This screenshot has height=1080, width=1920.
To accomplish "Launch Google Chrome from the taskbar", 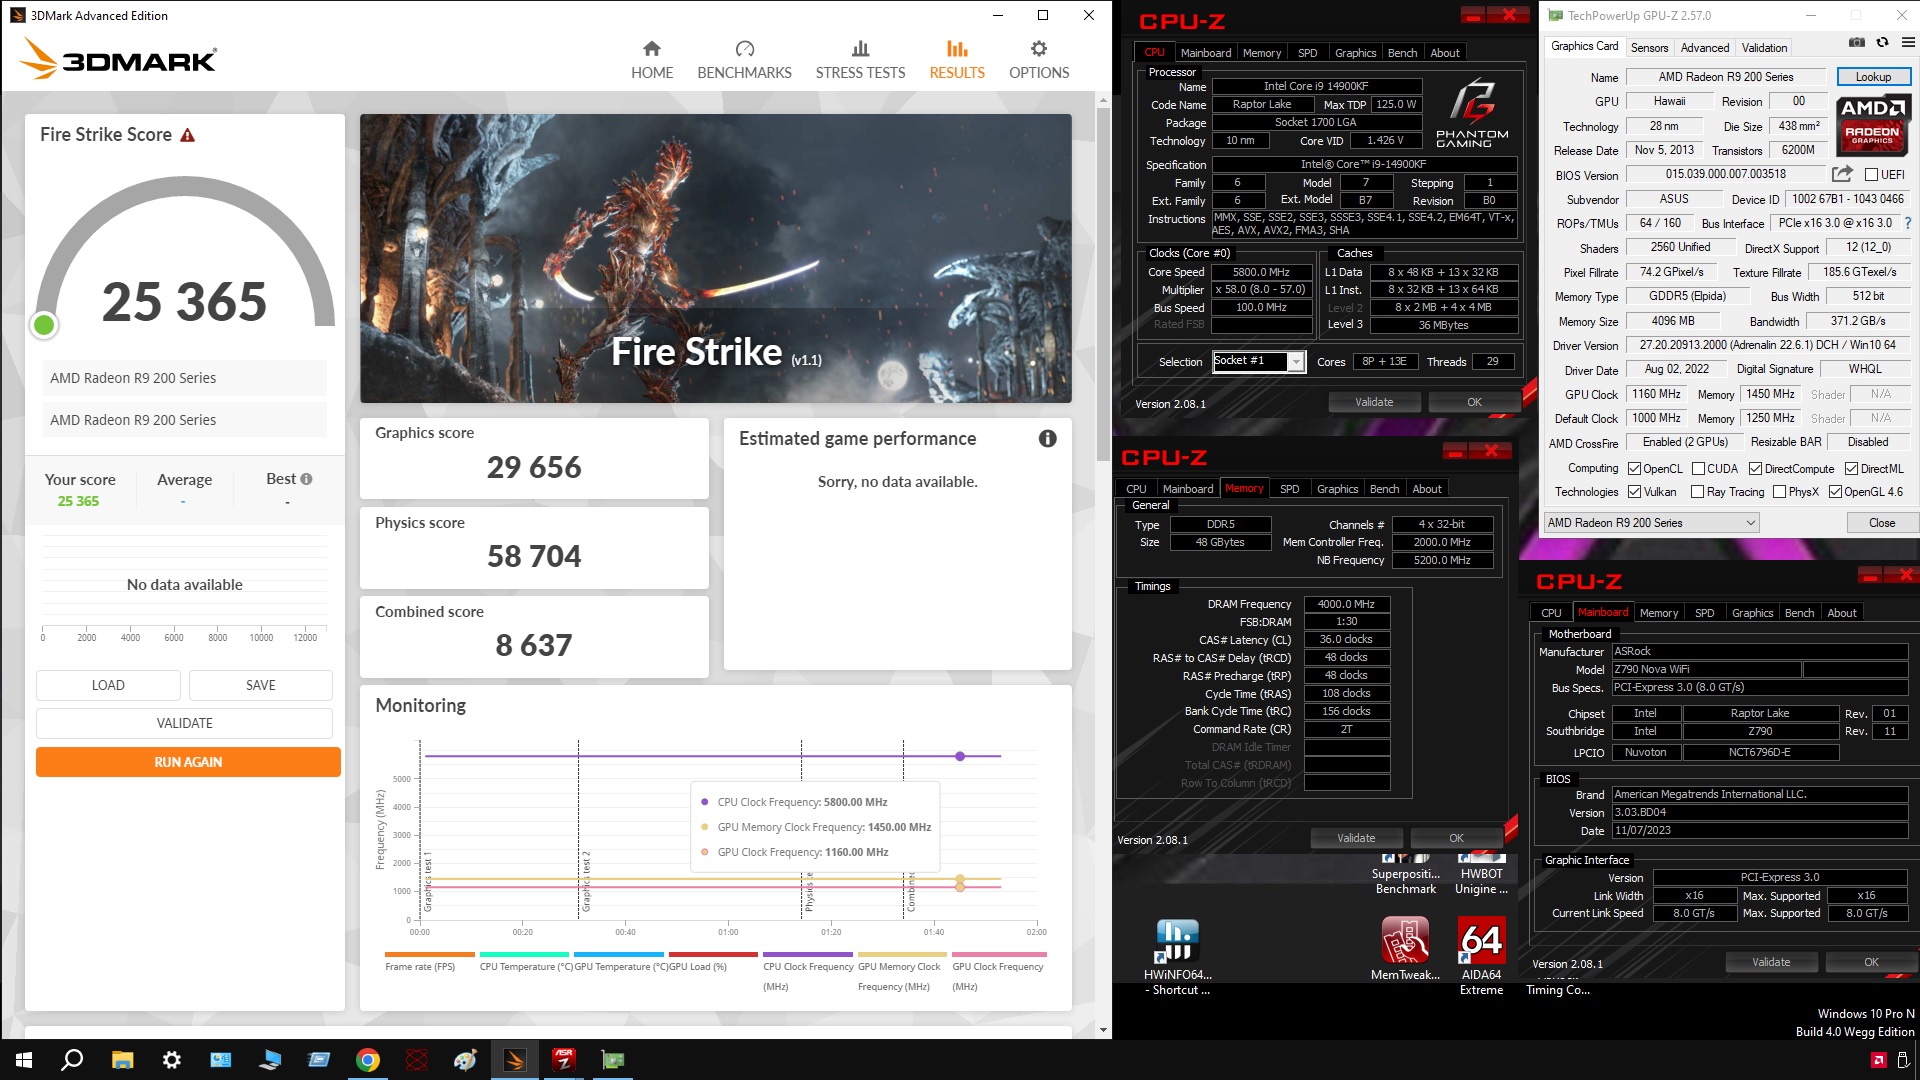I will tap(368, 1060).
